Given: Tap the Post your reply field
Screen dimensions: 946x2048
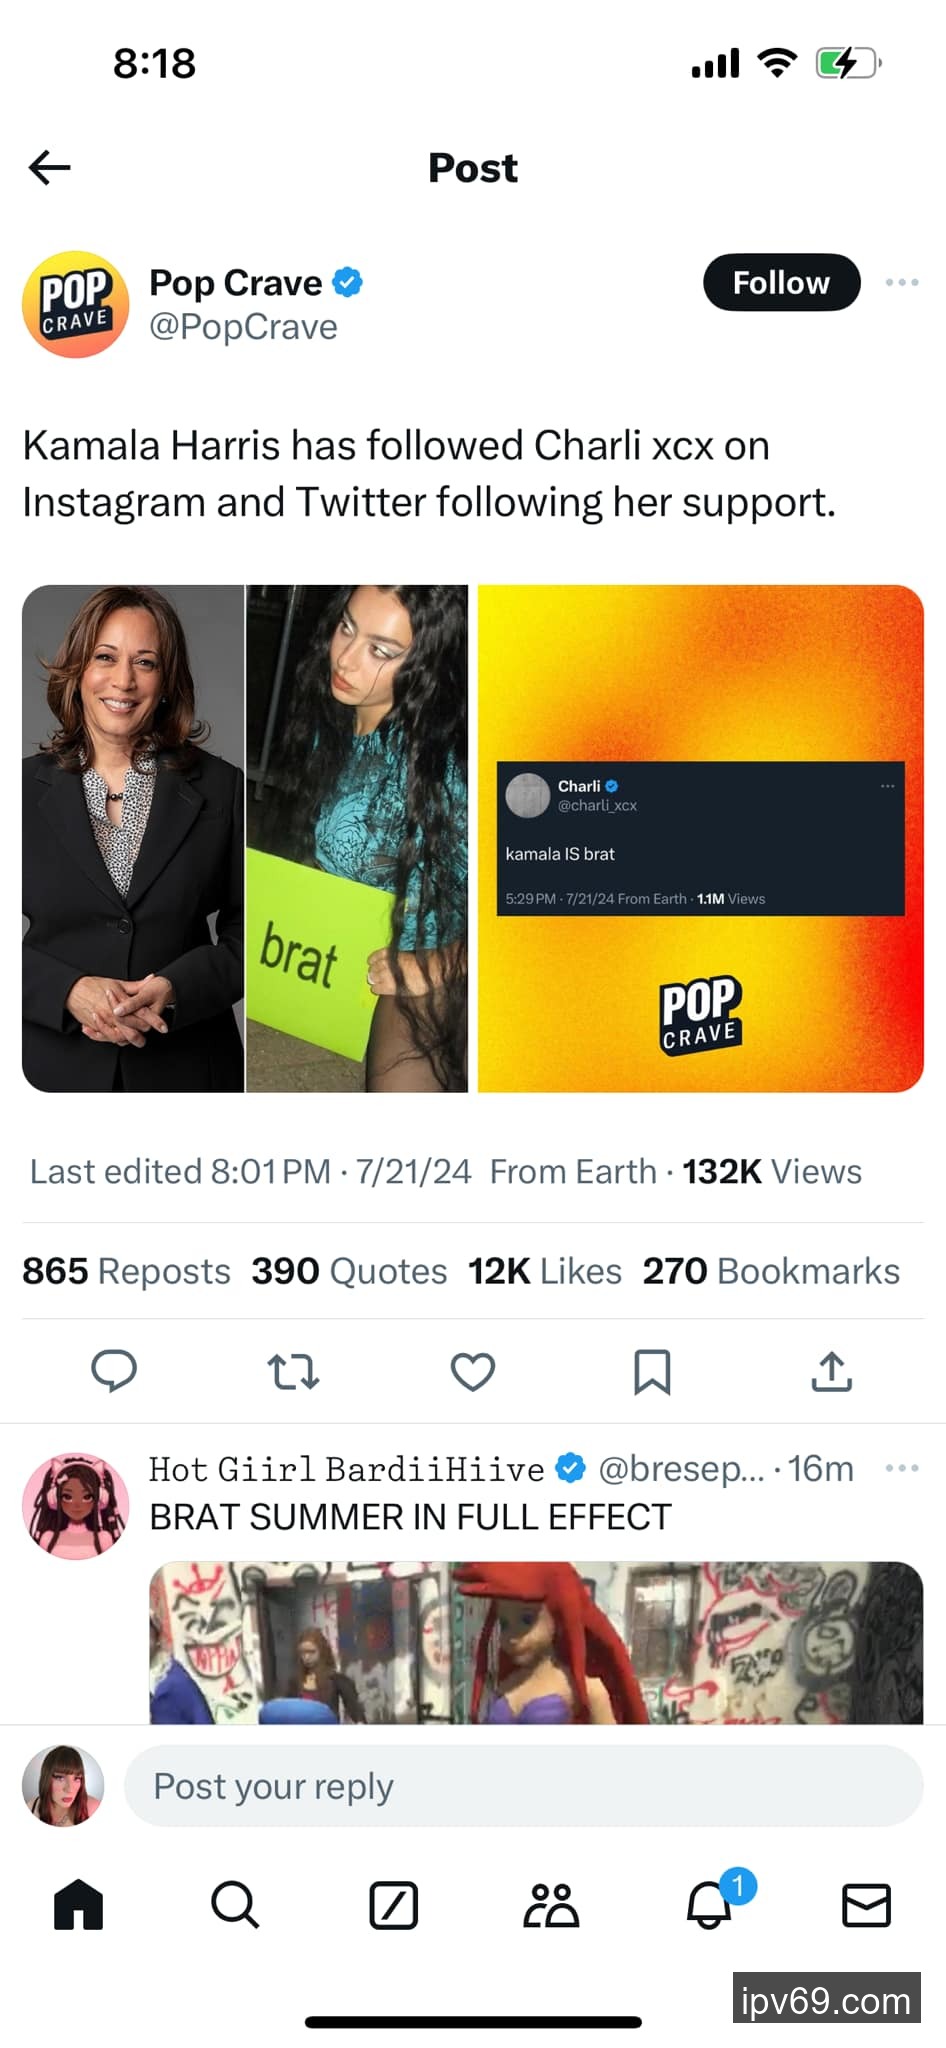Looking at the screenshot, I should [x=523, y=1786].
